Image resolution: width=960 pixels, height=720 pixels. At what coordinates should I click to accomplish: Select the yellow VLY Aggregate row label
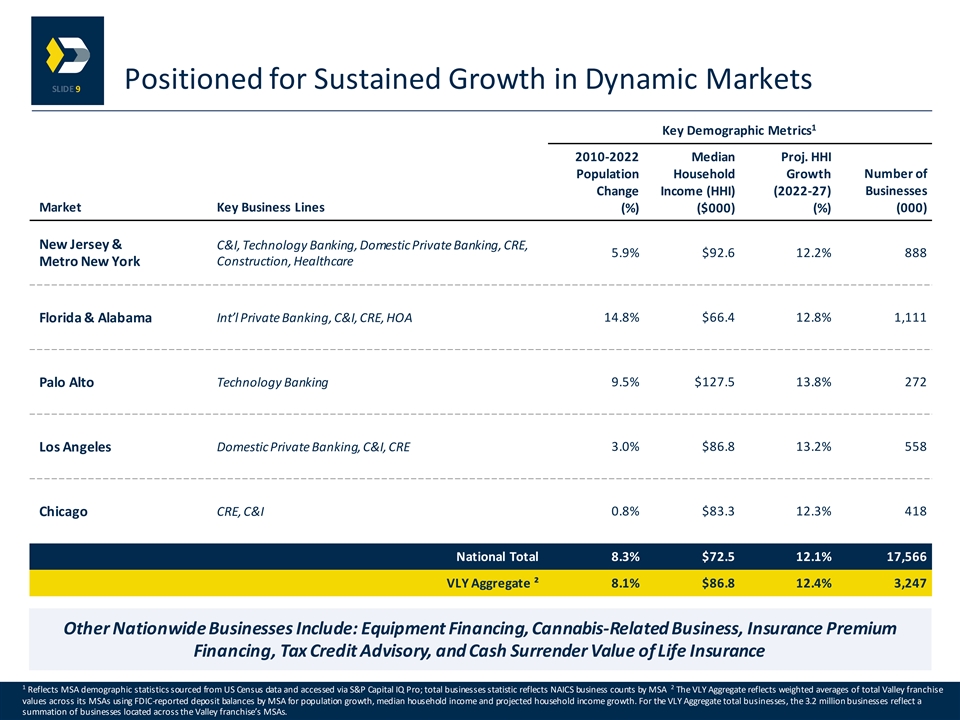coord(493,583)
